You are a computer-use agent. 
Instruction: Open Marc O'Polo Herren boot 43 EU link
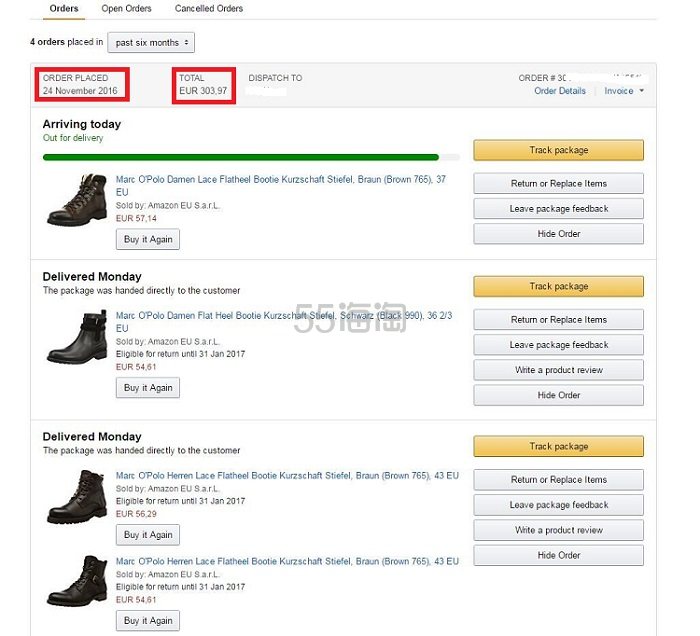pos(286,476)
